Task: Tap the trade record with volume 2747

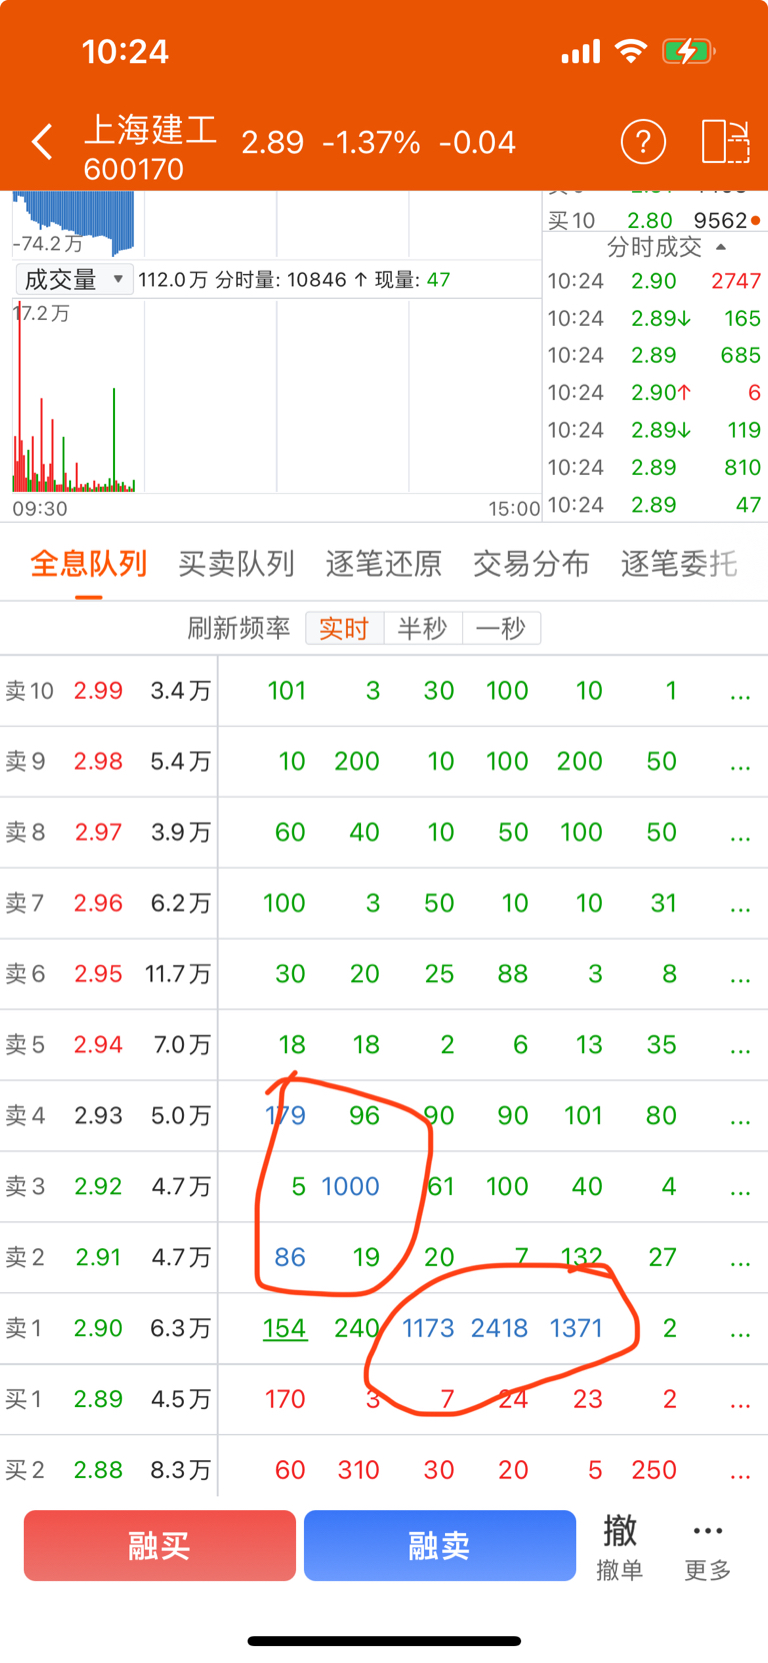Action: [654, 281]
